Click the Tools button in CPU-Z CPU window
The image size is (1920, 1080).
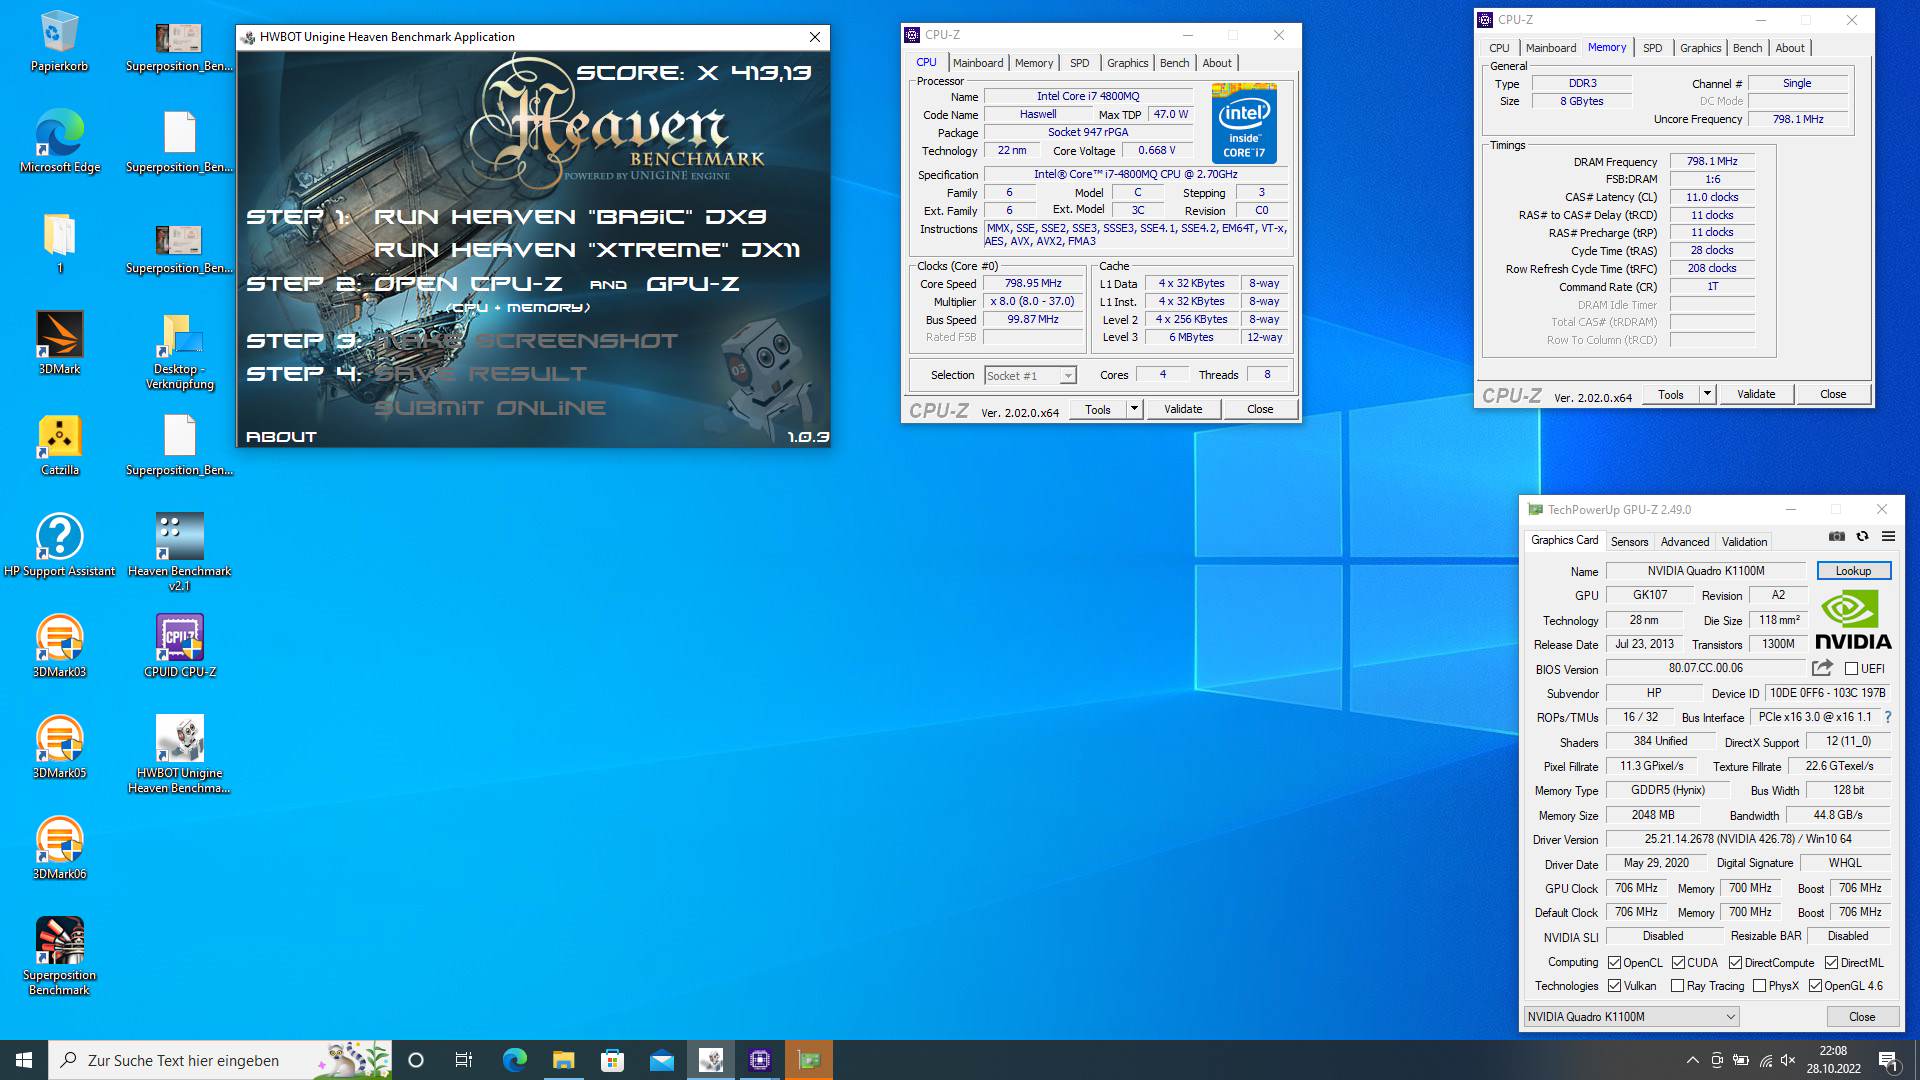click(x=1097, y=409)
